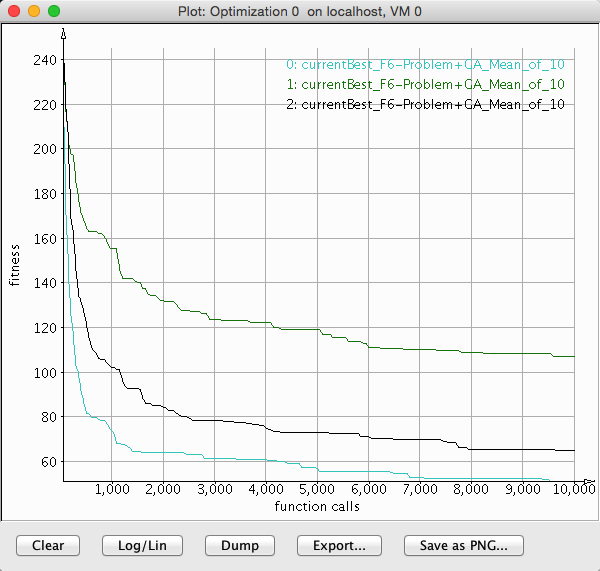Click the Clear button
Image resolution: width=600 pixels, height=571 pixels.
click(48, 545)
